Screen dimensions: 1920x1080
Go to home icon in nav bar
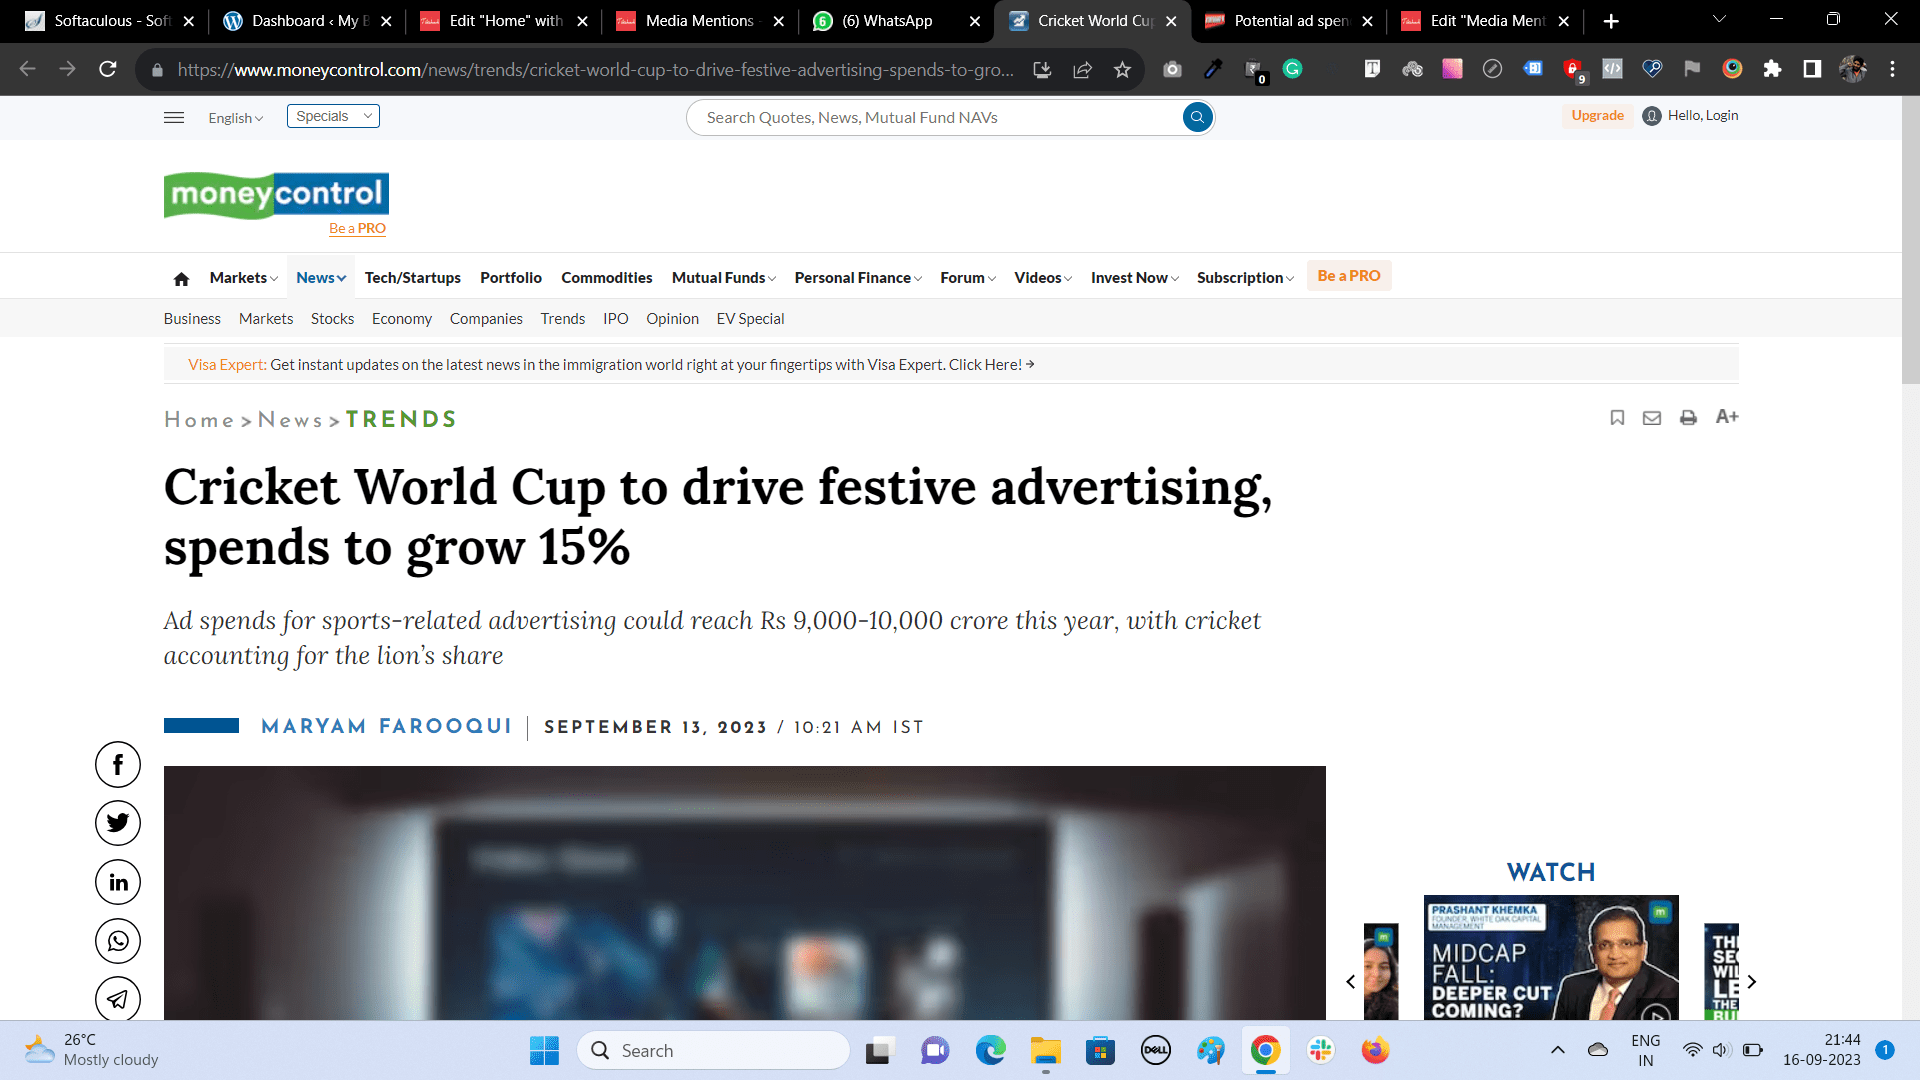181,279
